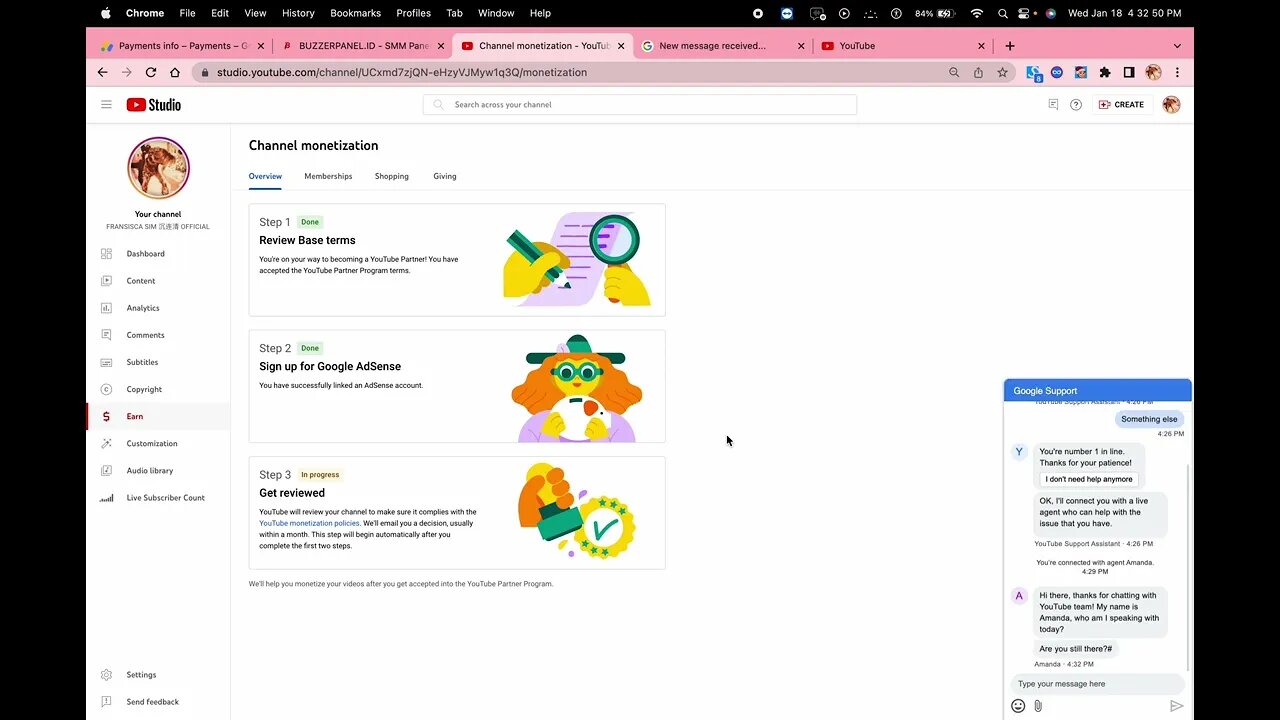The width and height of the screenshot is (1280, 720).
Task: Click the zoom magnifier in address bar
Action: click(x=954, y=72)
